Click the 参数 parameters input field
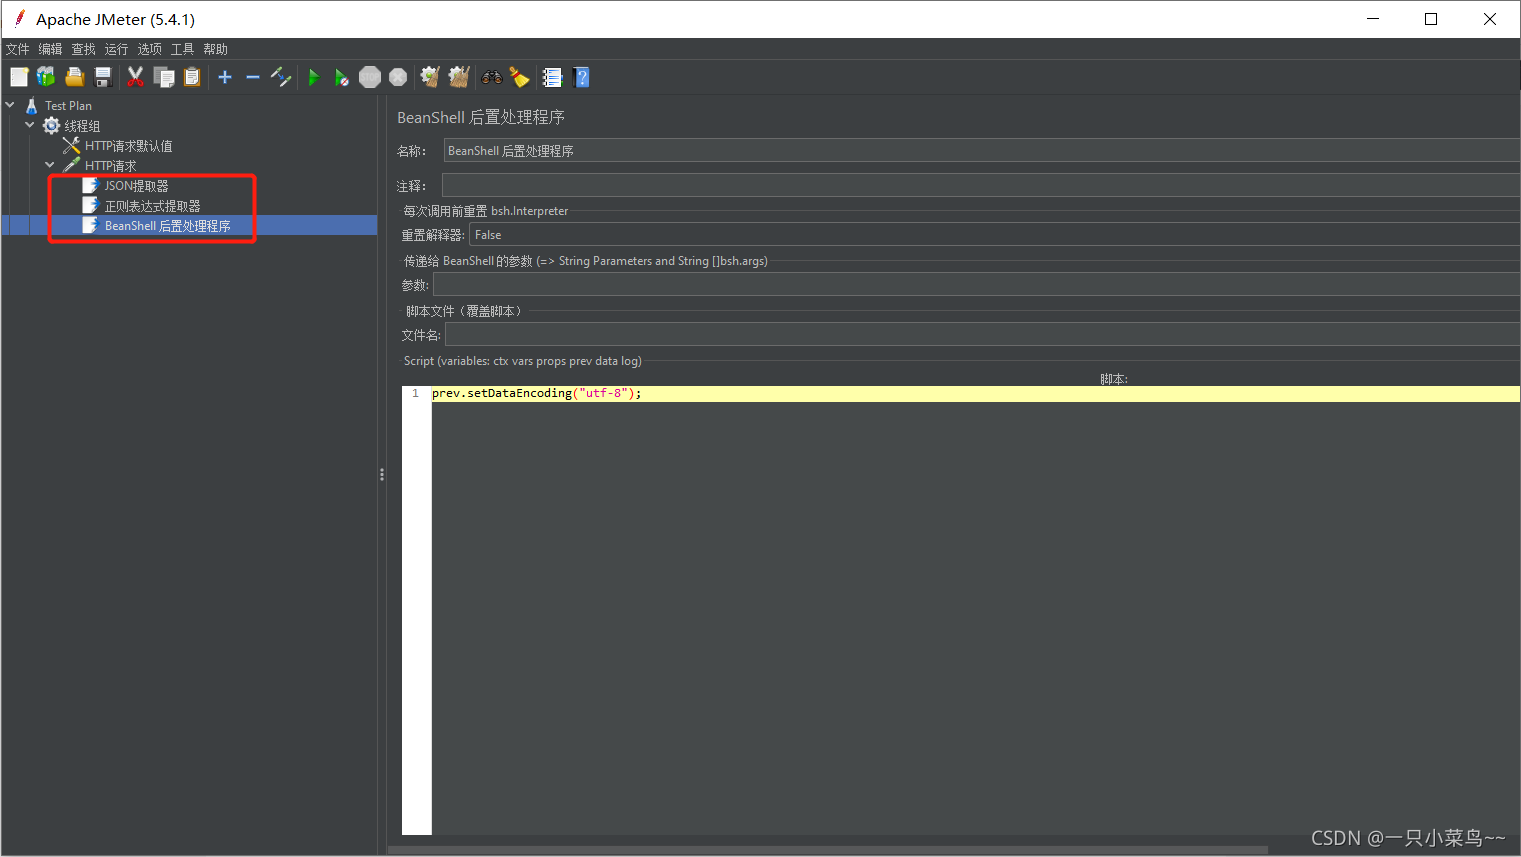The image size is (1521, 857). [x=976, y=285]
